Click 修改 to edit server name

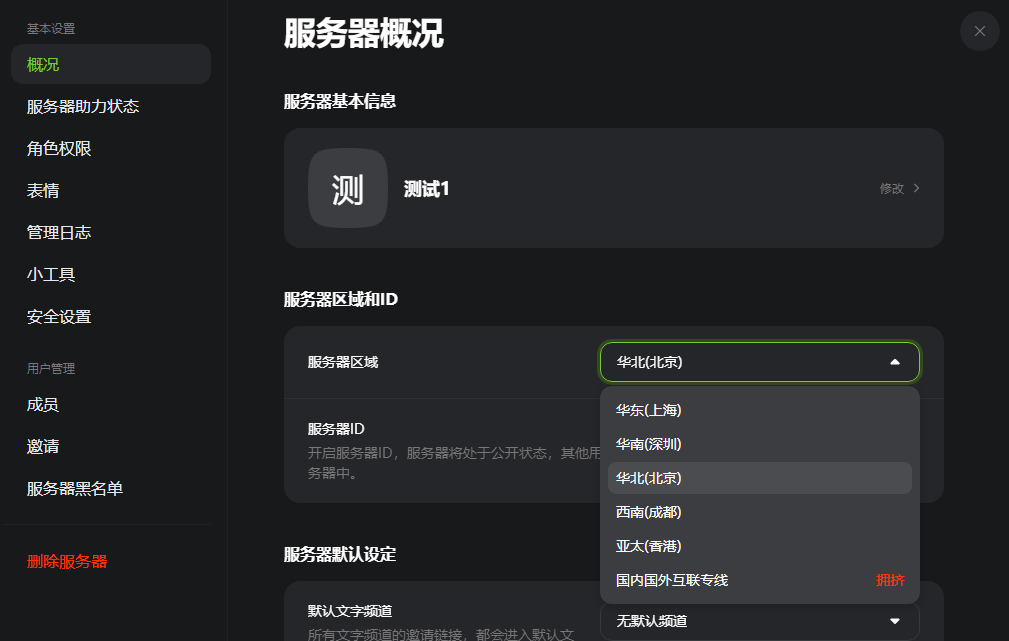click(x=891, y=188)
